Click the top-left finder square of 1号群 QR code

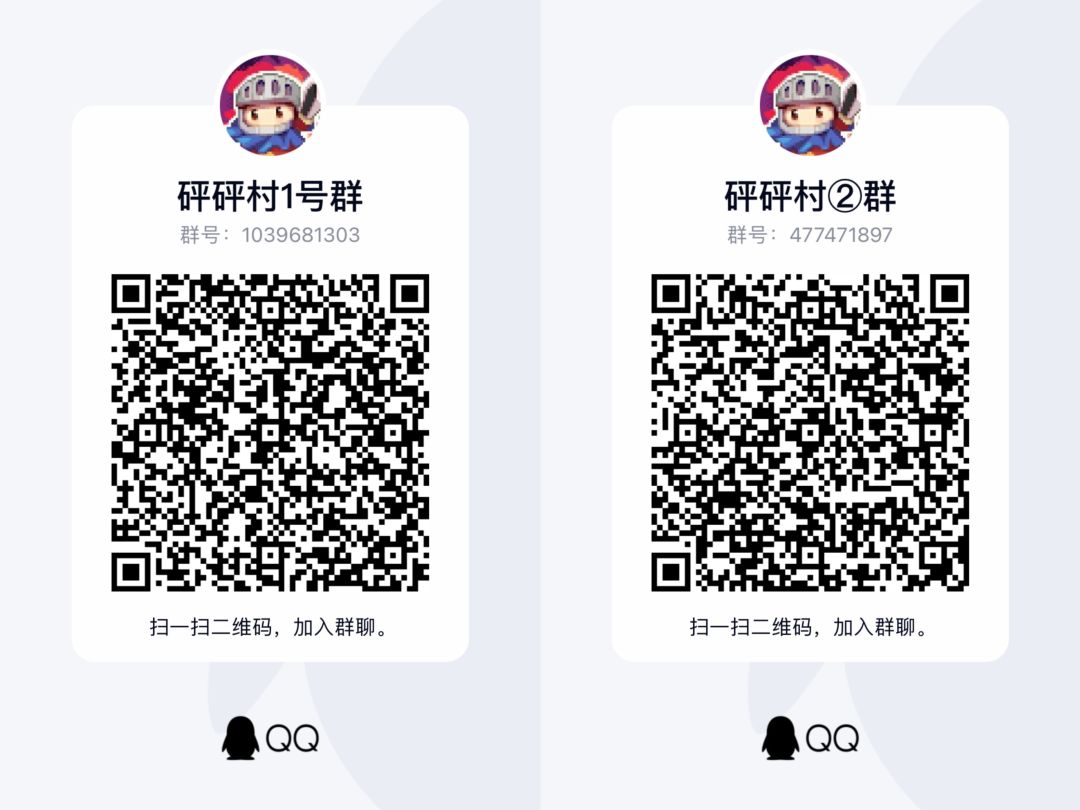pyautogui.click(x=131, y=294)
